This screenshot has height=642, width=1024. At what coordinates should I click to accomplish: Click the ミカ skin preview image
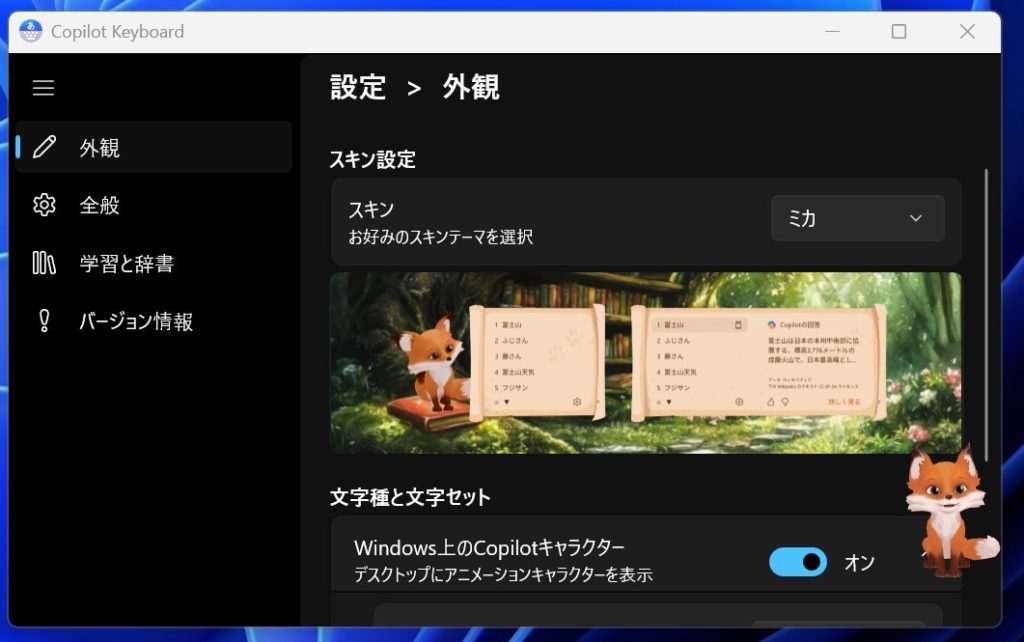645,362
